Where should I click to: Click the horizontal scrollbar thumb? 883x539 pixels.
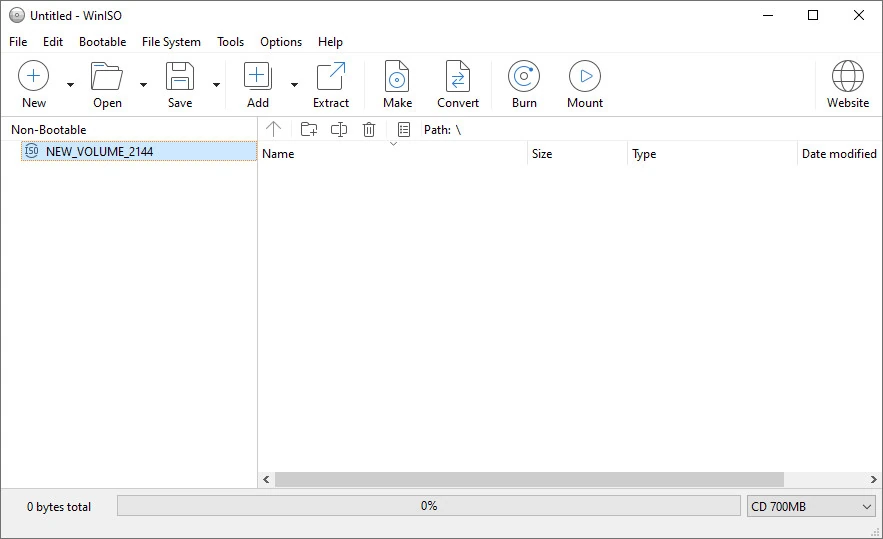point(529,479)
